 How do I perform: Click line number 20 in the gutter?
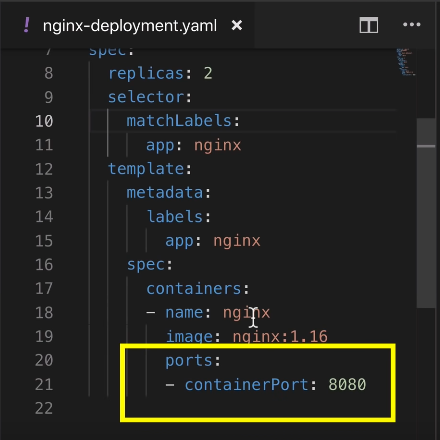(x=44, y=360)
